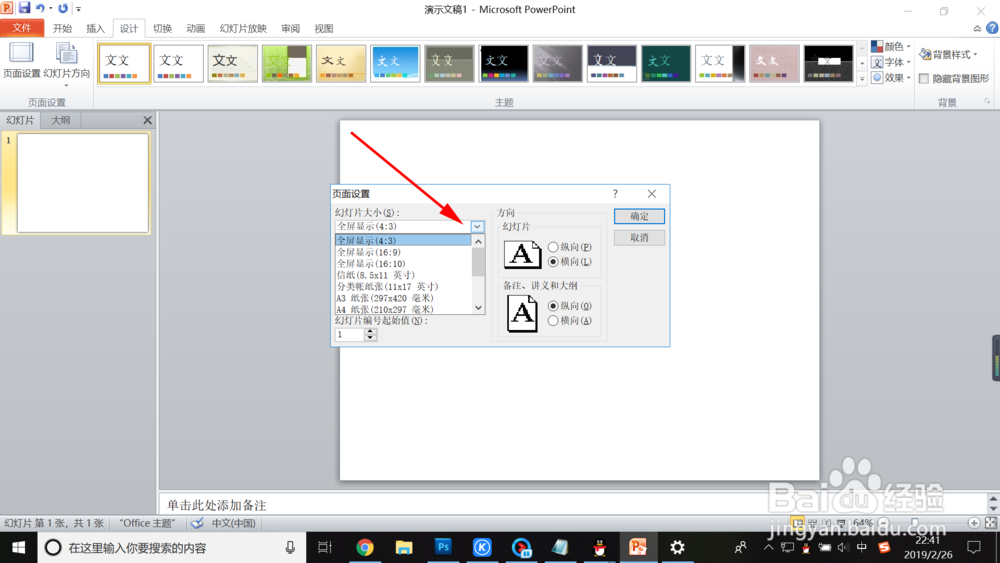Open Windows Start menu
1000x563 pixels.
pos(18,547)
